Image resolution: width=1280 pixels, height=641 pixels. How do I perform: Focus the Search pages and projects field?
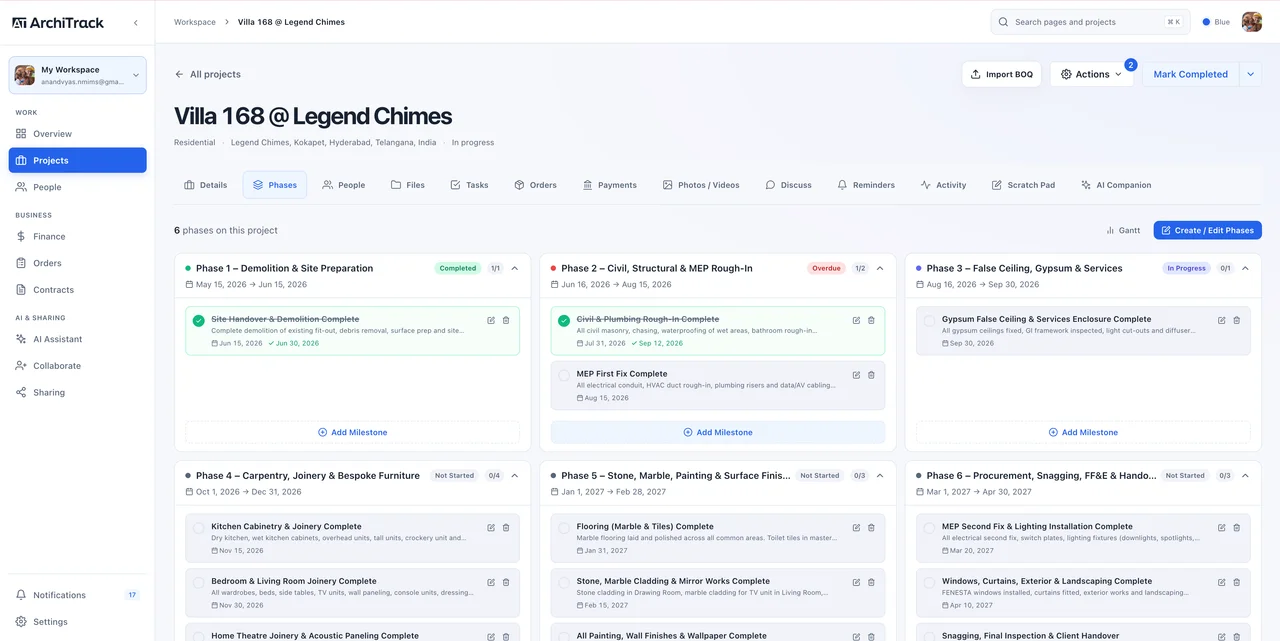tap(1090, 22)
